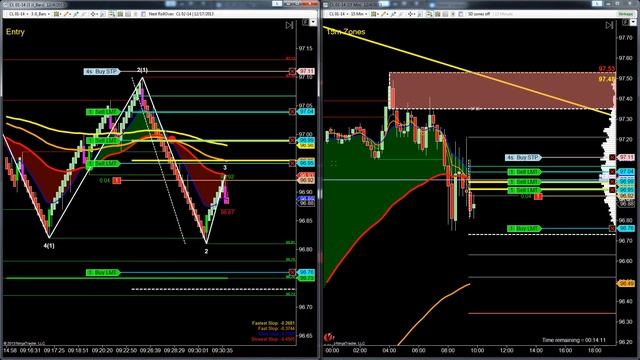Select Buy LMT label in Turn Zones chart
Viewport: 640px width, 360px height.
(x=524, y=229)
